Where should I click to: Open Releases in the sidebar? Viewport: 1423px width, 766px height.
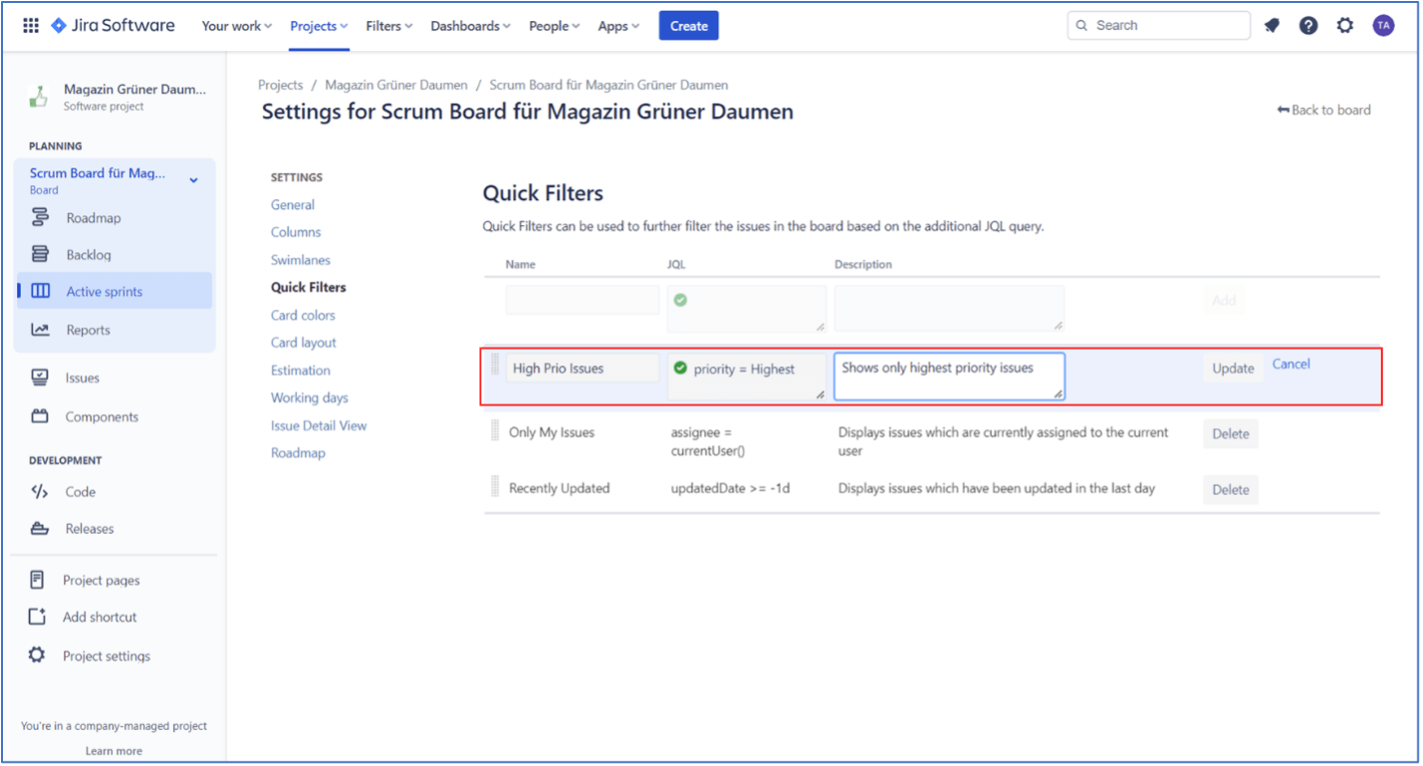89,529
